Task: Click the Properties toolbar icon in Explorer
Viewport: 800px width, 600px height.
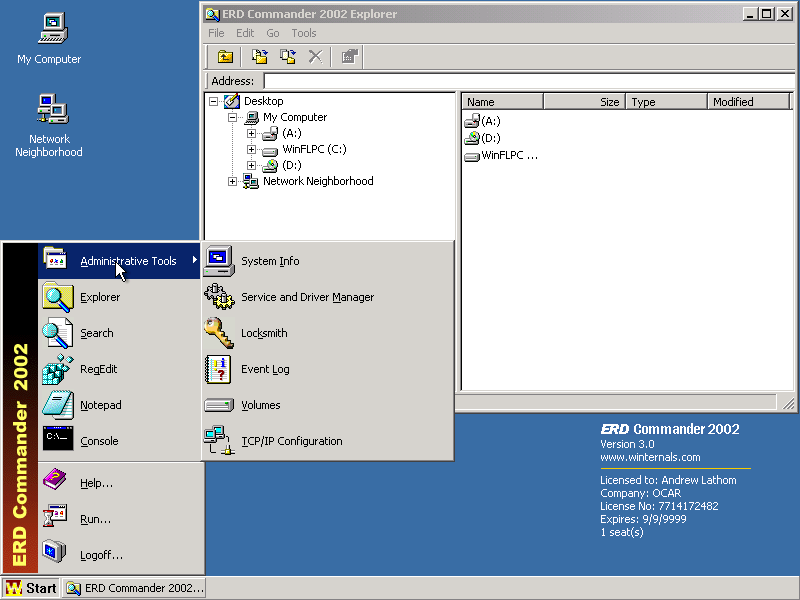Action: coord(349,57)
